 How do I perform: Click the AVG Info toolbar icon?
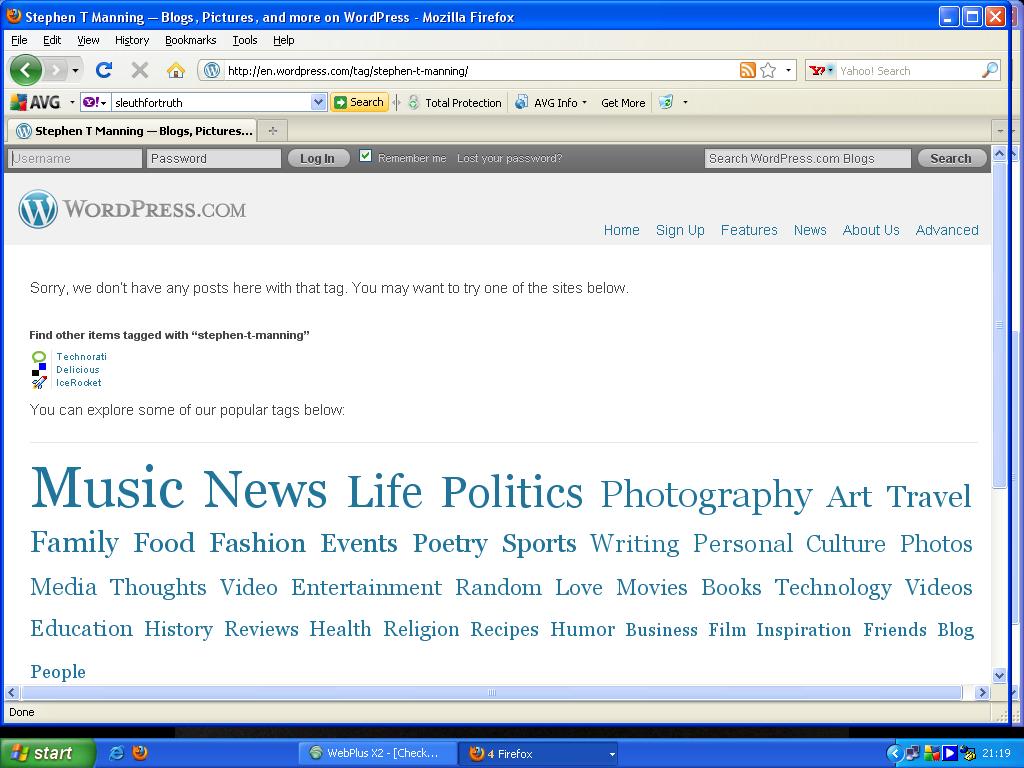(x=521, y=103)
